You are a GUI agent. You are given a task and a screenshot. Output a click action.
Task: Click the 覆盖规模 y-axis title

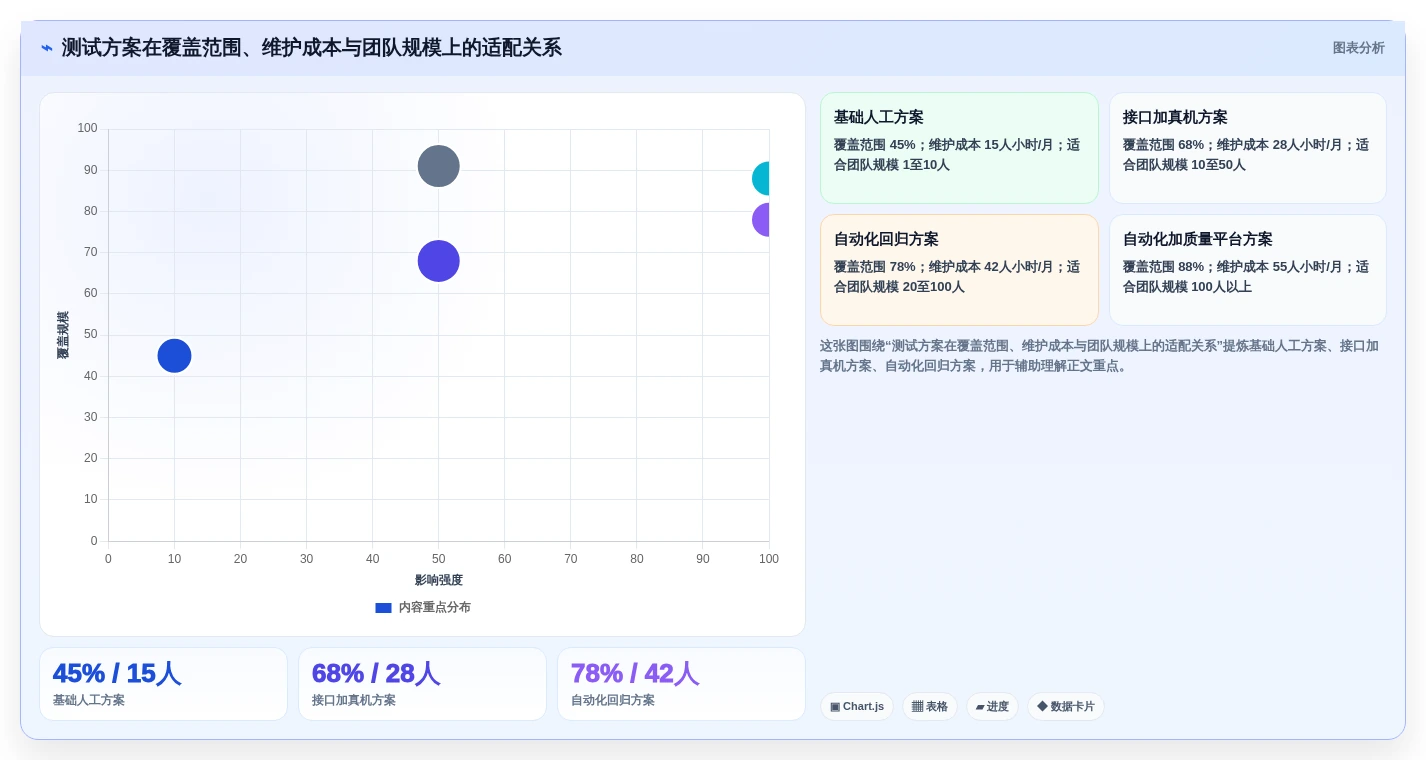coord(63,335)
